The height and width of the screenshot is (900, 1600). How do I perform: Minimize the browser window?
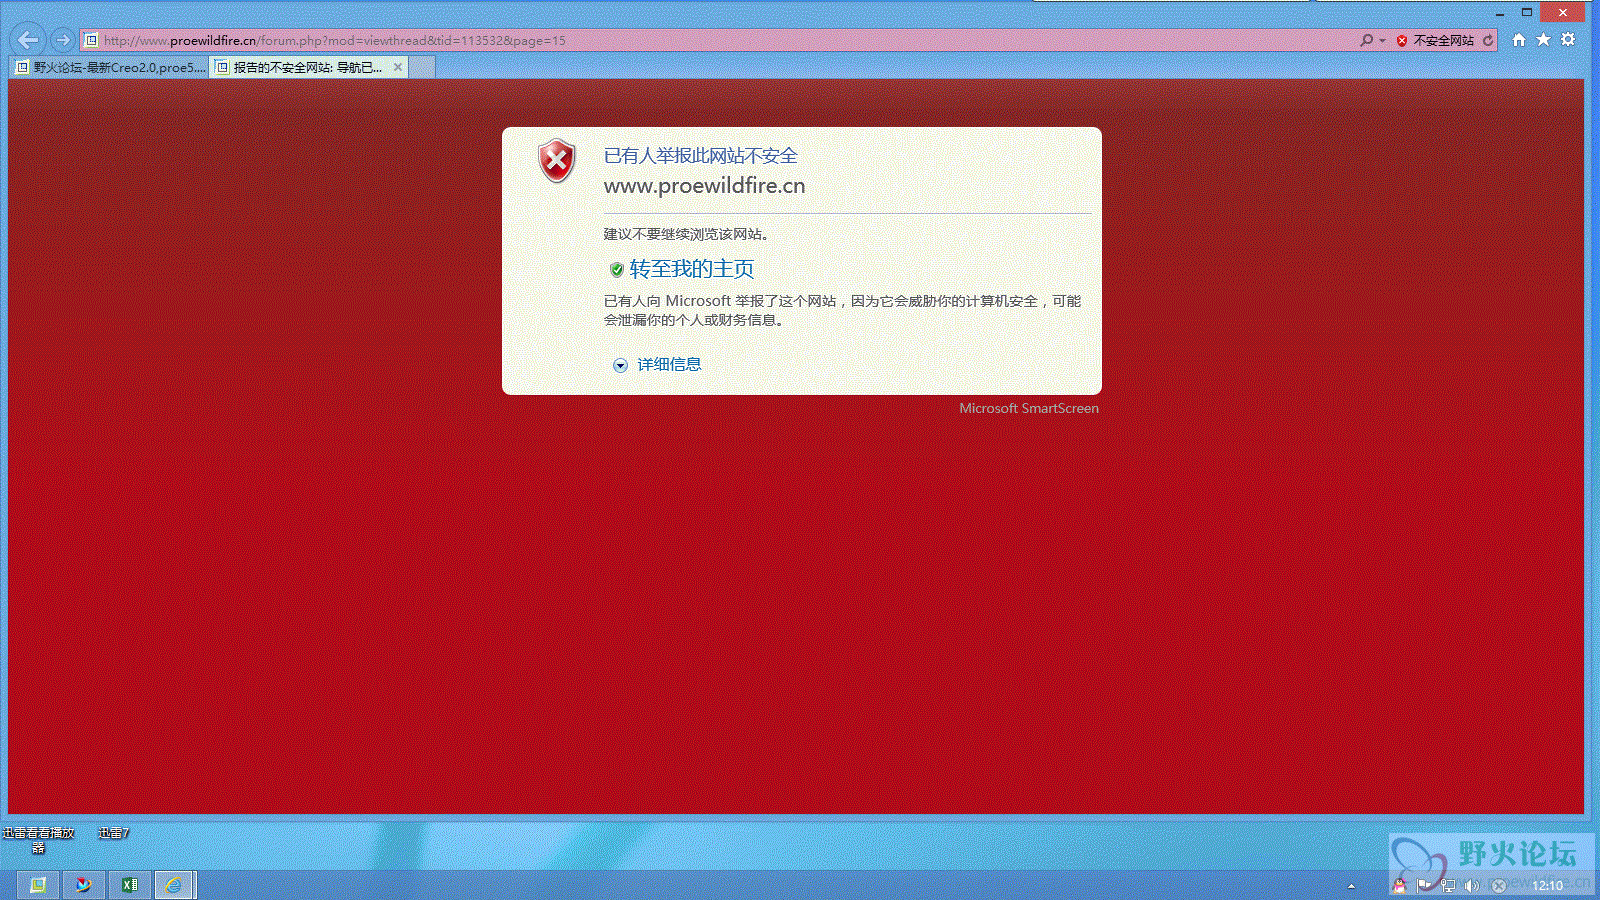[x=1501, y=13]
